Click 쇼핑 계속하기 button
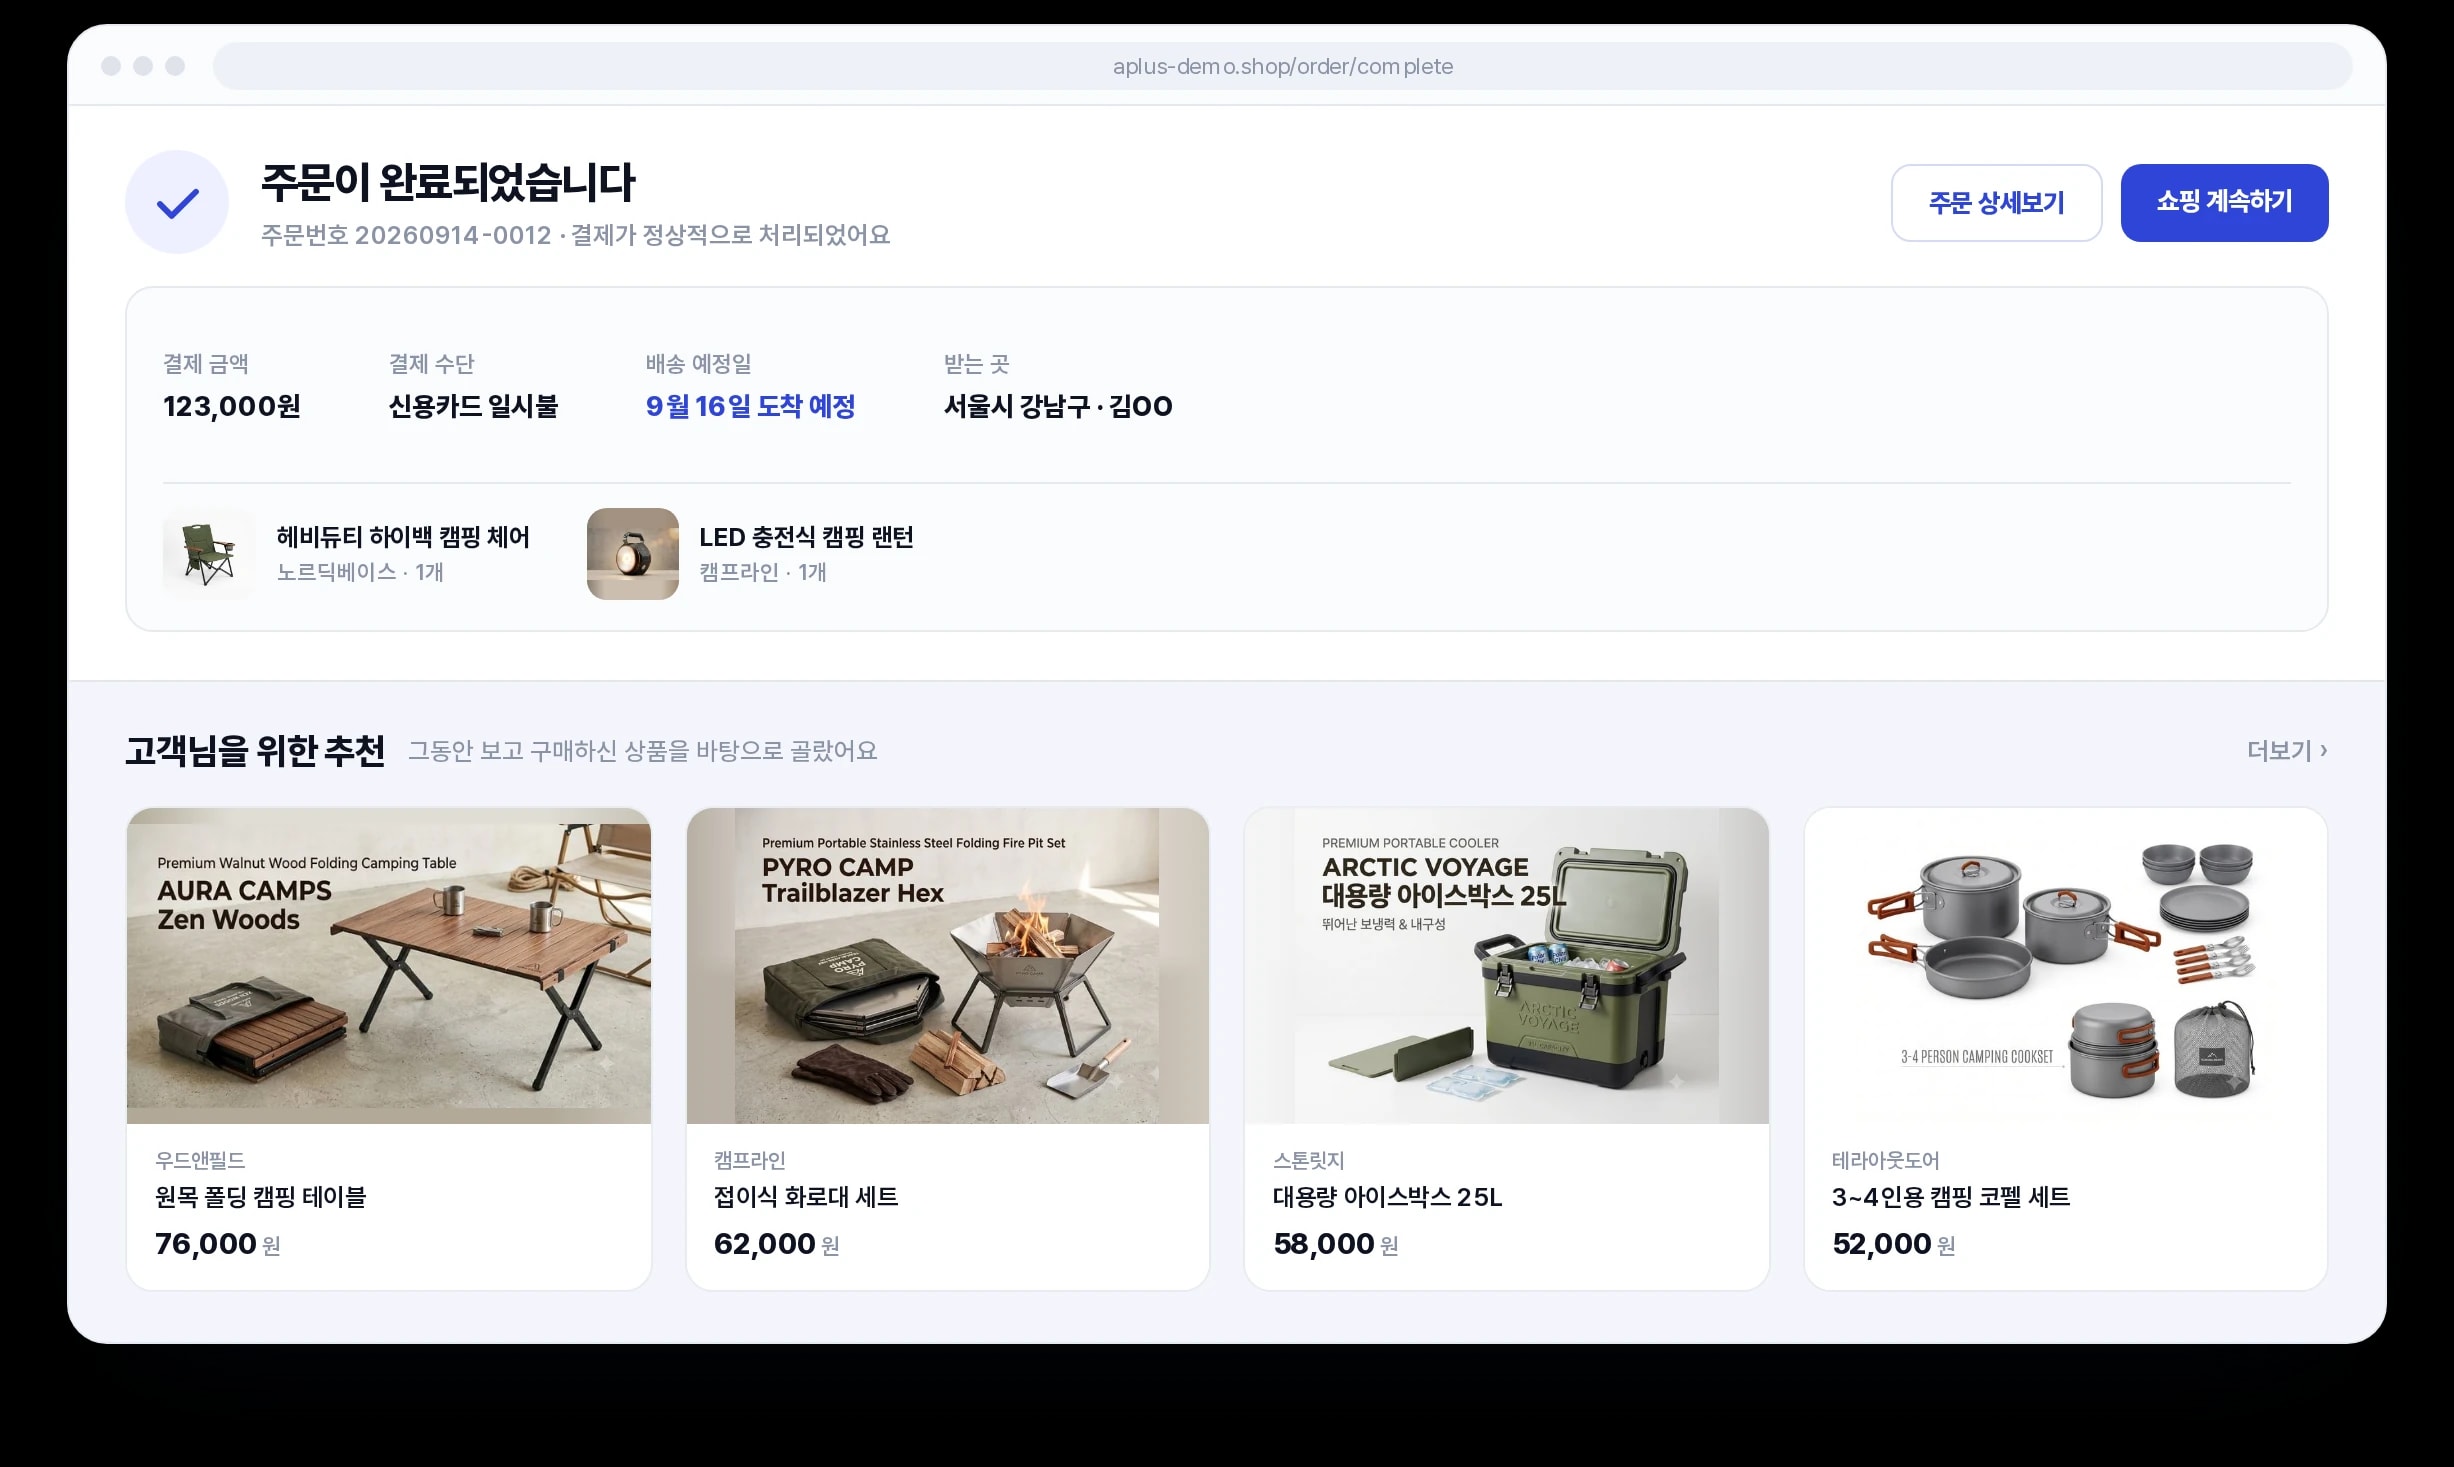Viewport: 2454px width, 1467px height. tap(2224, 203)
